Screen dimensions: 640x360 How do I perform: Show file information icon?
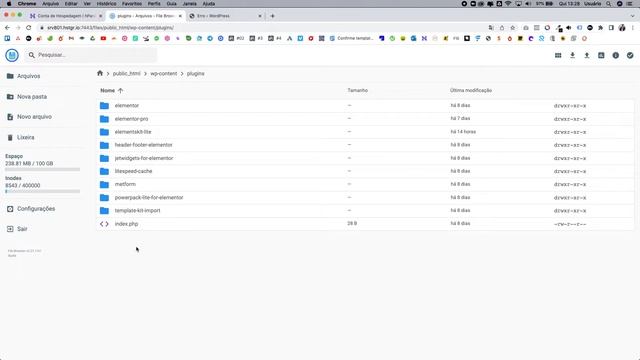pyautogui.click(x=616, y=55)
